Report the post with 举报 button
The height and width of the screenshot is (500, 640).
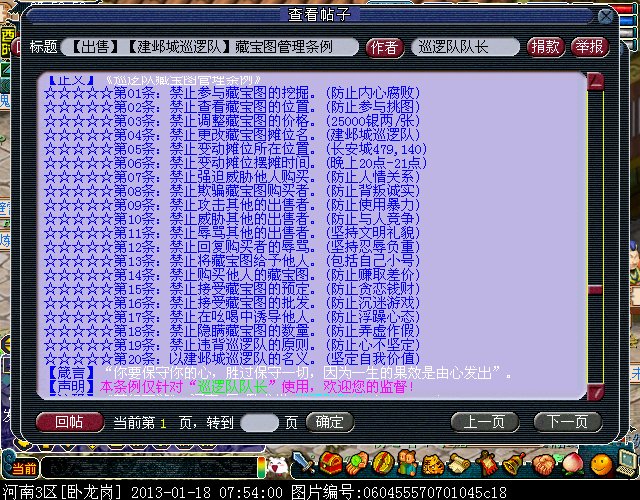click(589, 47)
